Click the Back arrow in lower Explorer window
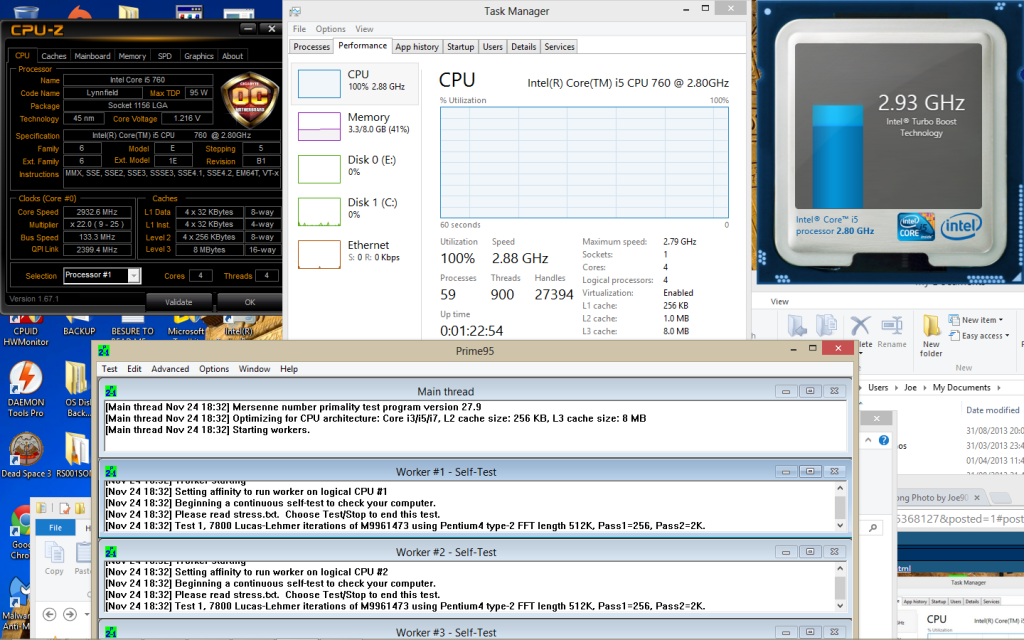1024x640 pixels. pos(49,614)
